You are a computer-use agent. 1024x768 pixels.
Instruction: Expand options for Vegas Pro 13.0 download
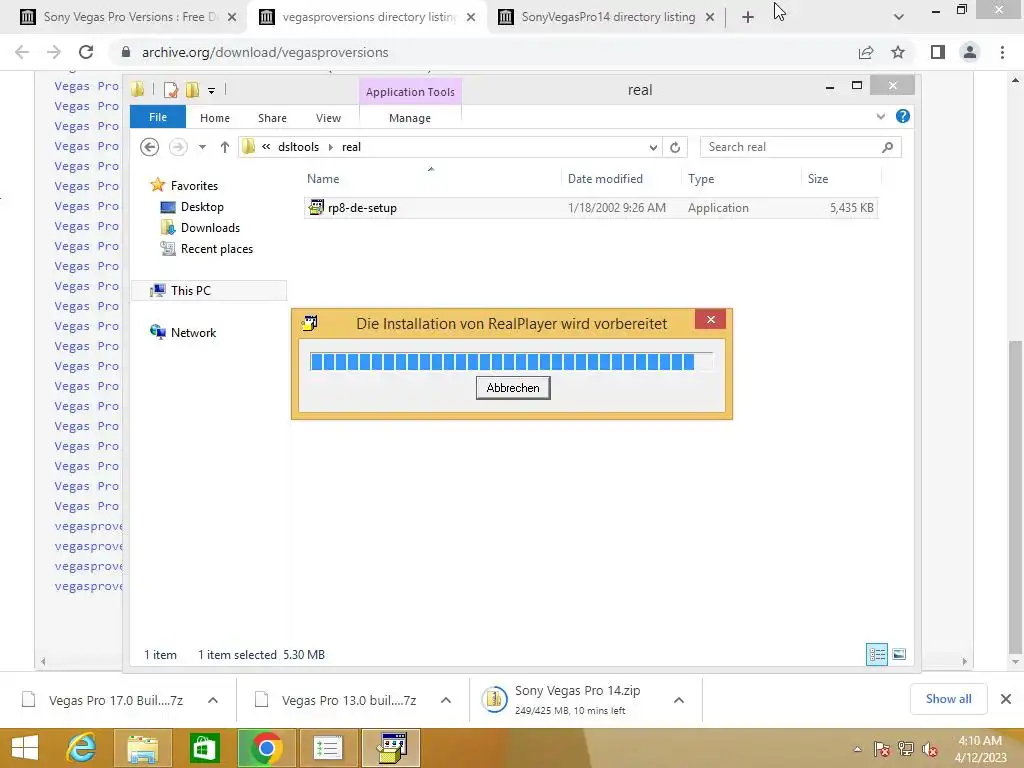coord(446,700)
